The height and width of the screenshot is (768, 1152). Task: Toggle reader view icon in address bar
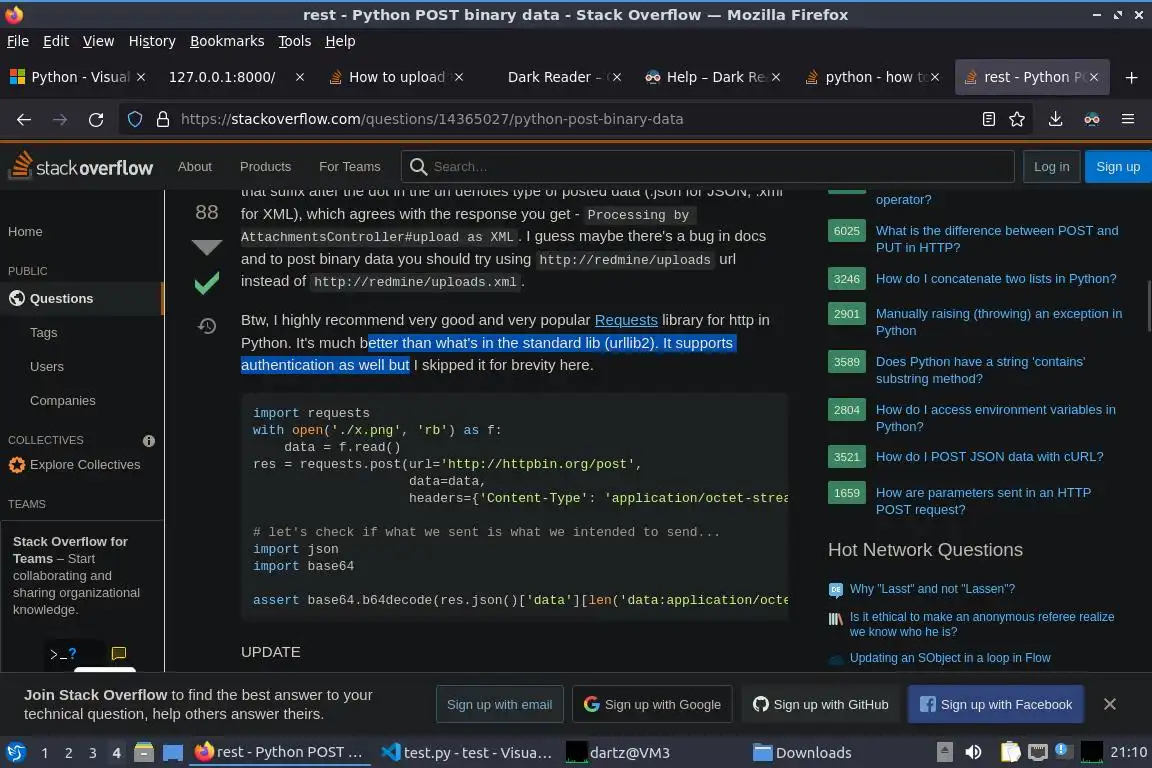pos(989,119)
